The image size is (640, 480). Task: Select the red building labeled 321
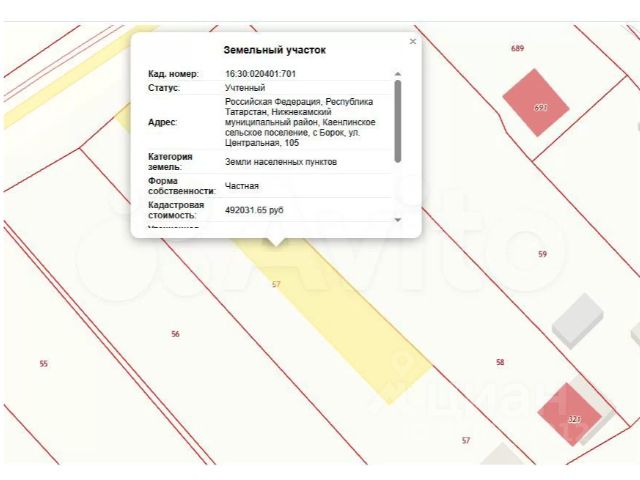tap(569, 415)
